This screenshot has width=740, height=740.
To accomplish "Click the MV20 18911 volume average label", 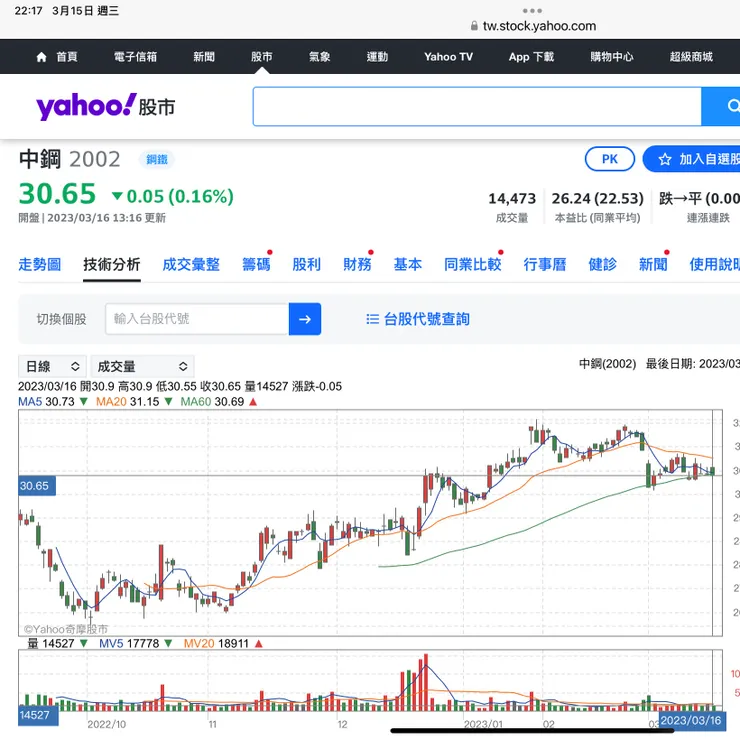I will pos(216,643).
